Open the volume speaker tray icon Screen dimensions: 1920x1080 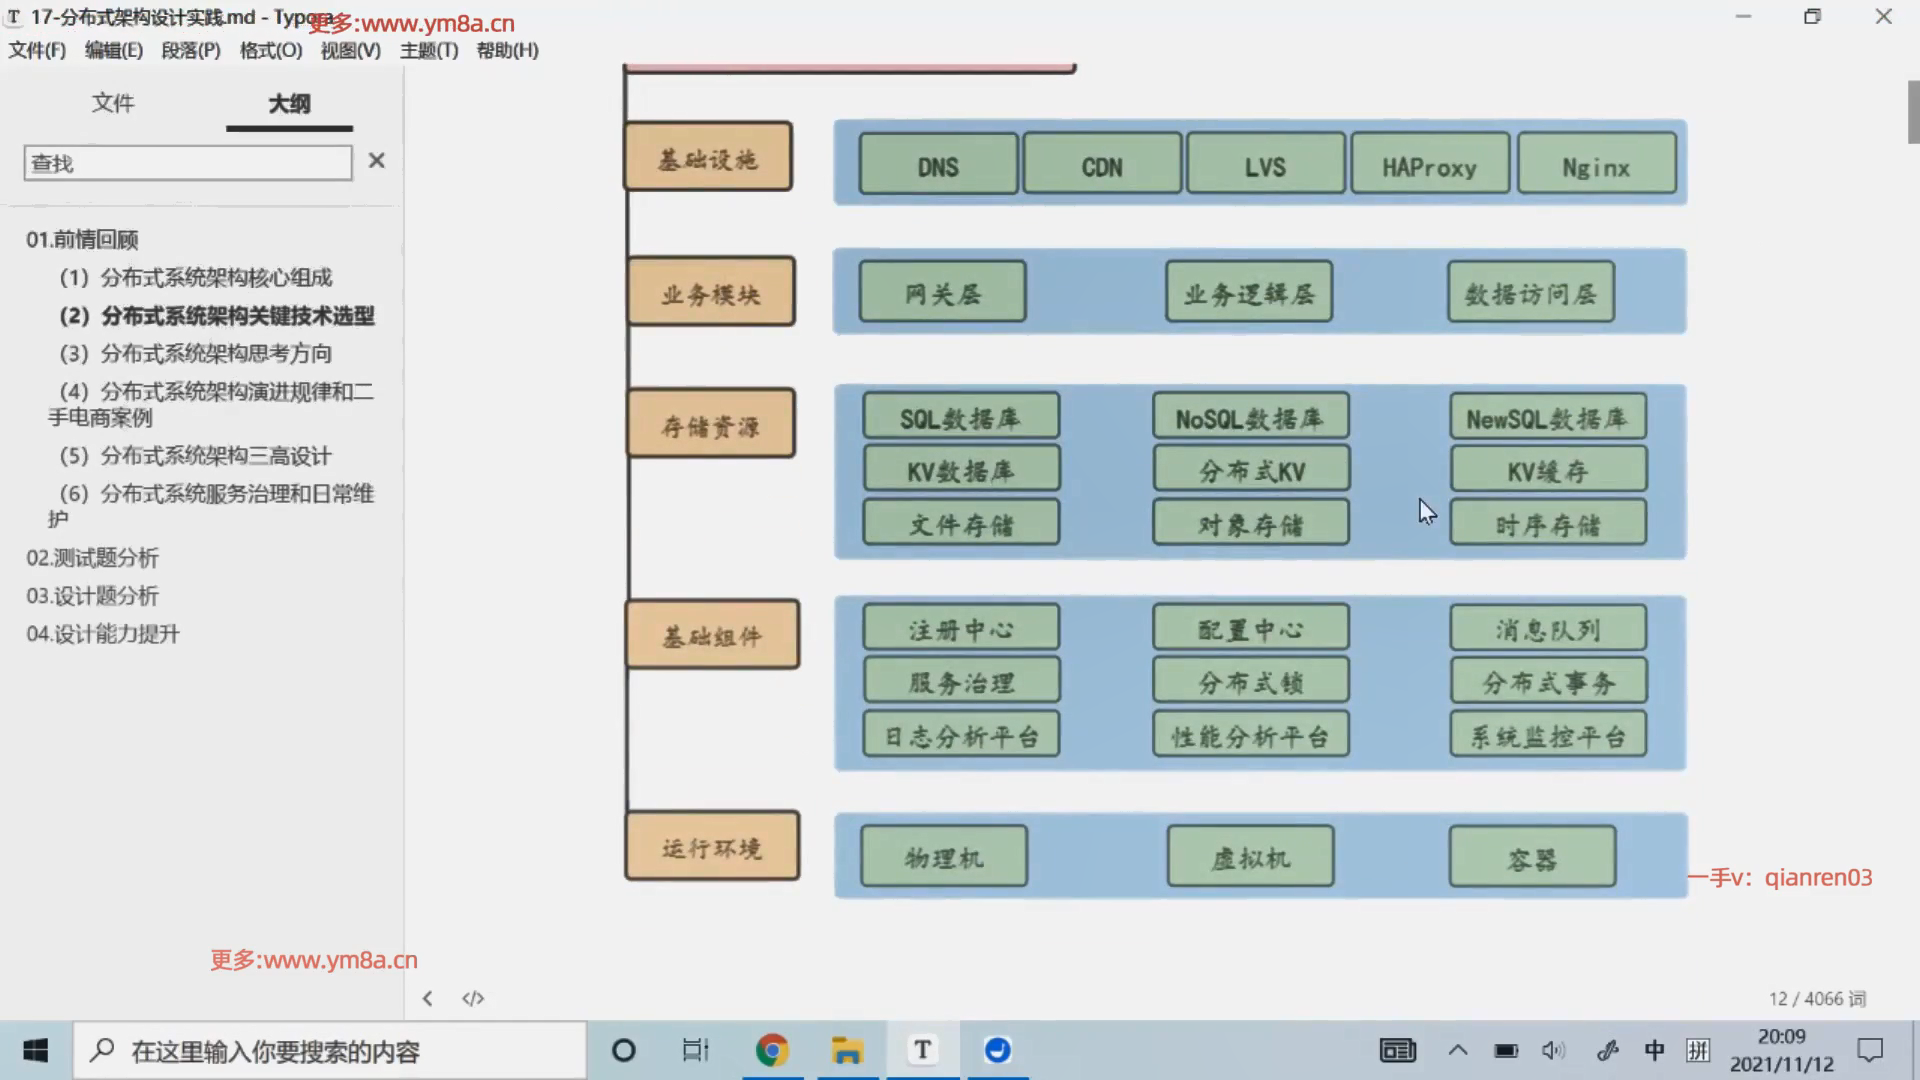click(x=1552, y=1050)
